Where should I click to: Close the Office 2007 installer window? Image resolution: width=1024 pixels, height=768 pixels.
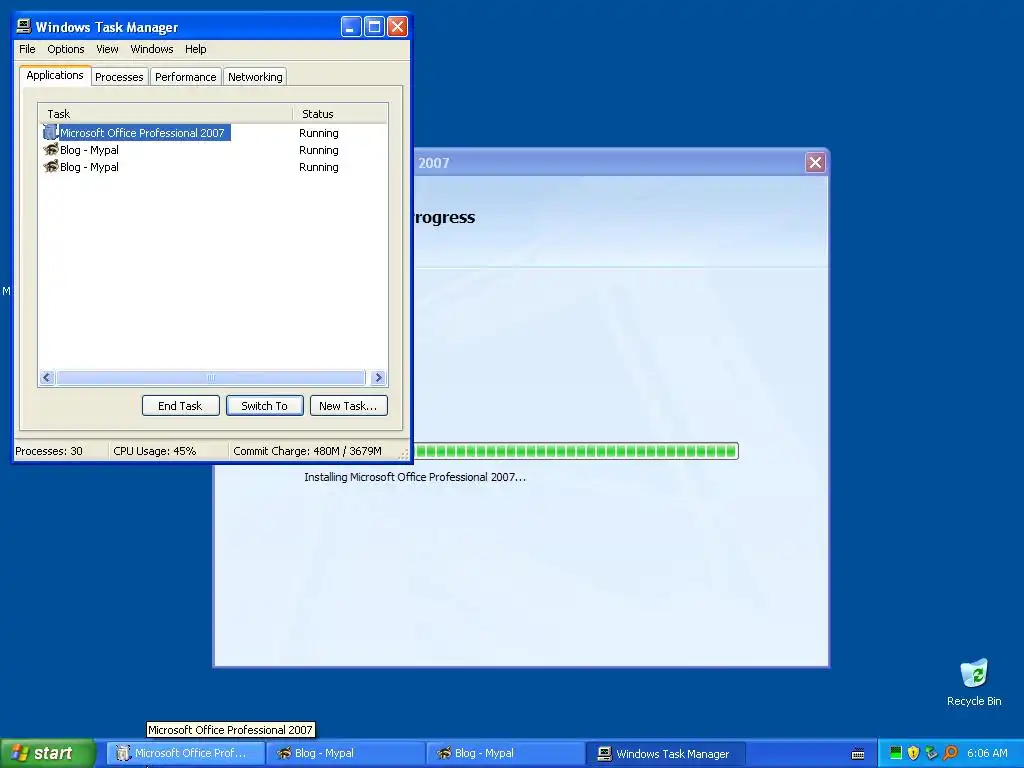[x=815, y=163]
